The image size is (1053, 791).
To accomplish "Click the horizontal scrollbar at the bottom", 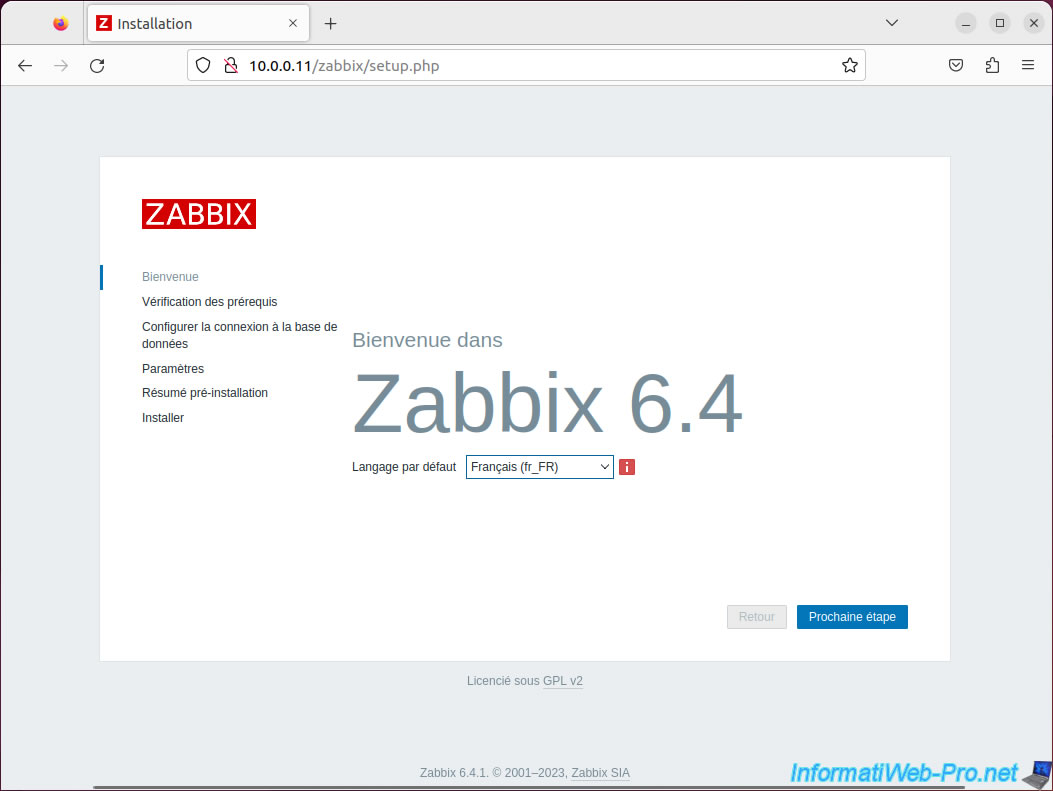I will click(x=529, y=787).
